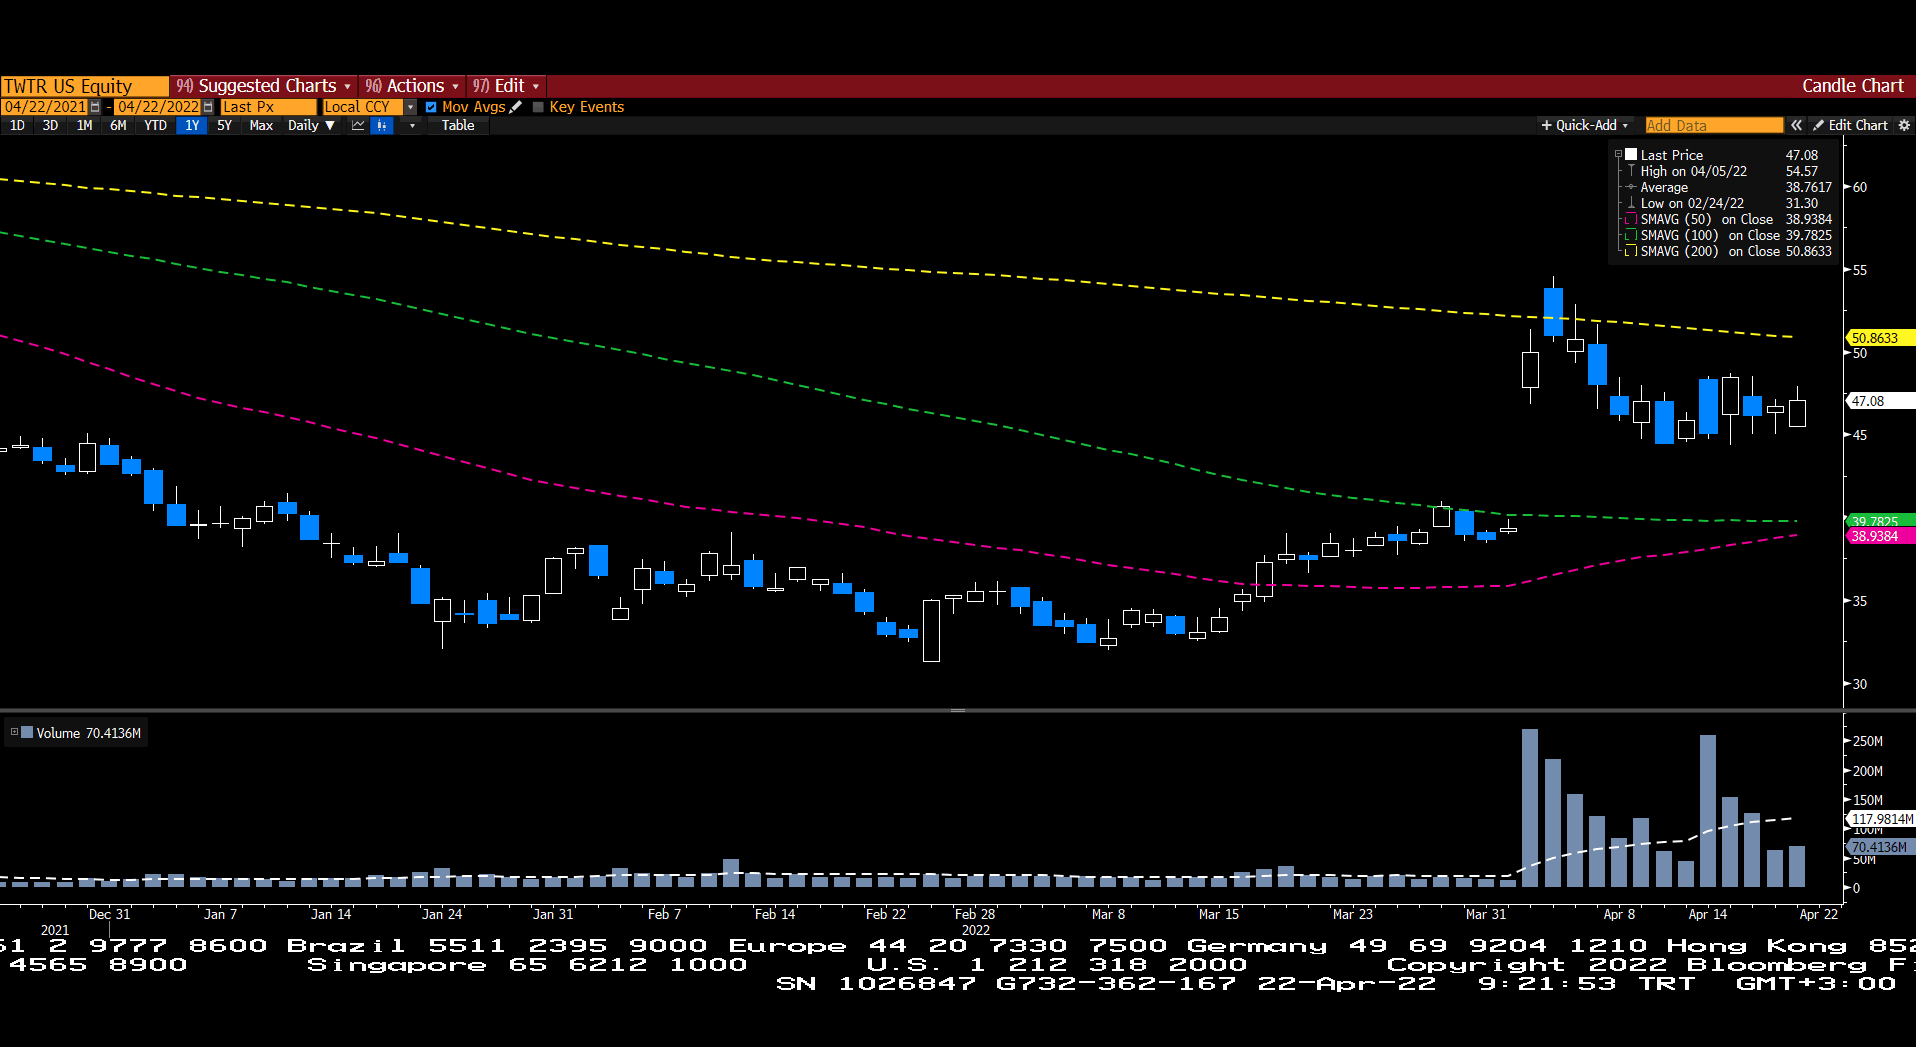Image resolution: width=1916 pixels, height=1047 pixels.
Task: Click the SMAVG (200) on Close legend row
Action: pos(1728,251)
